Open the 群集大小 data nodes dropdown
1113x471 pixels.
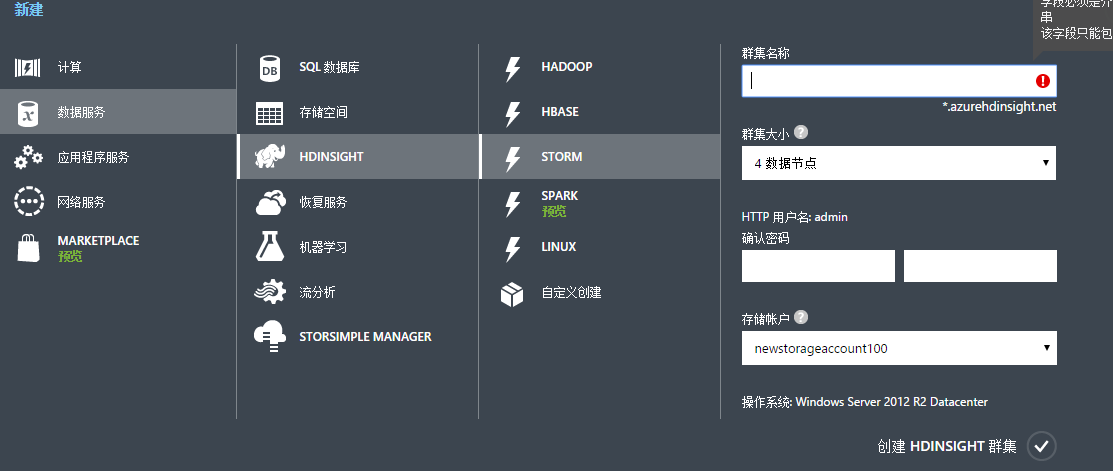coord(898,163)
